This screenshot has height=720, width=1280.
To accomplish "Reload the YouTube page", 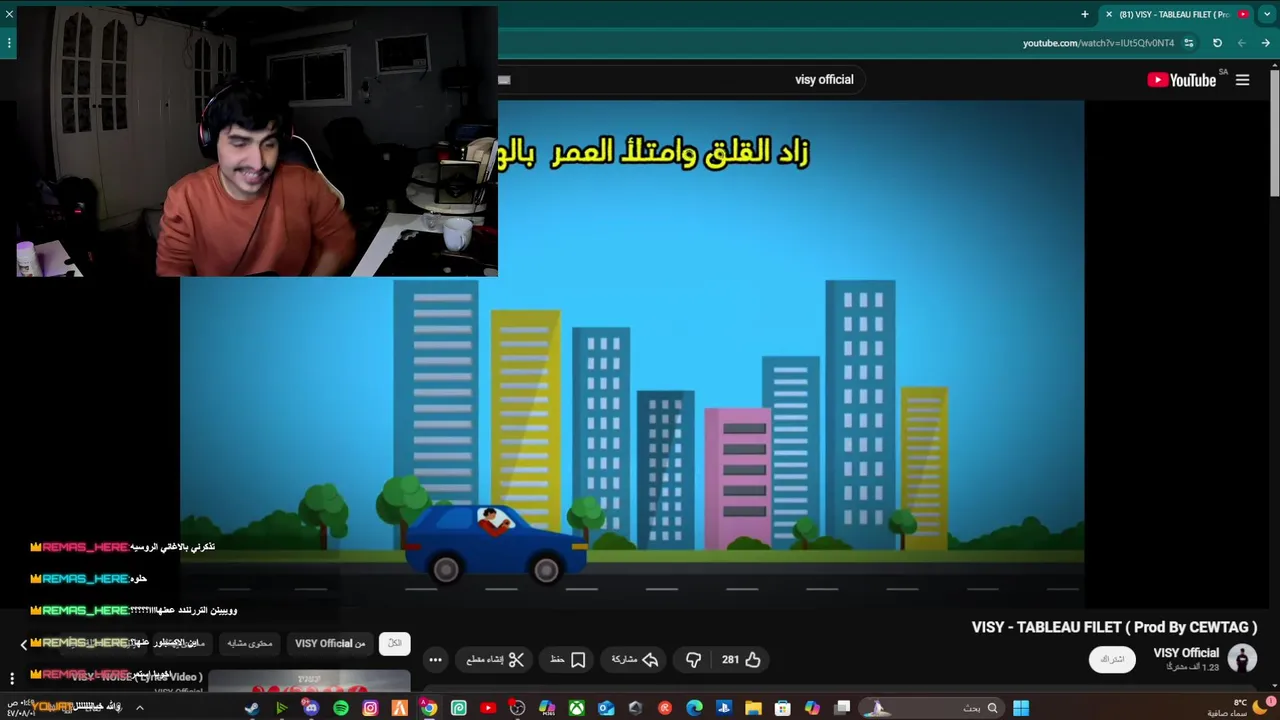I will 1217,43.
